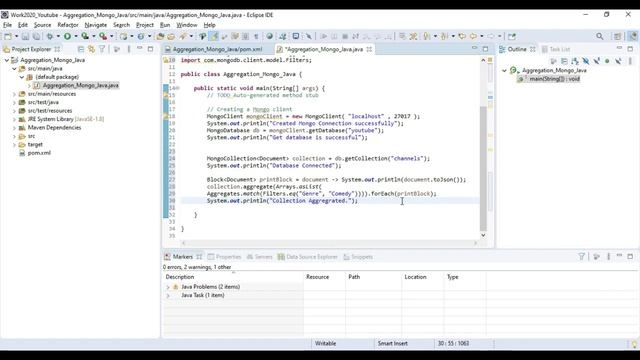
Task: Click the New Java Class icon
Action: point(141,36)
